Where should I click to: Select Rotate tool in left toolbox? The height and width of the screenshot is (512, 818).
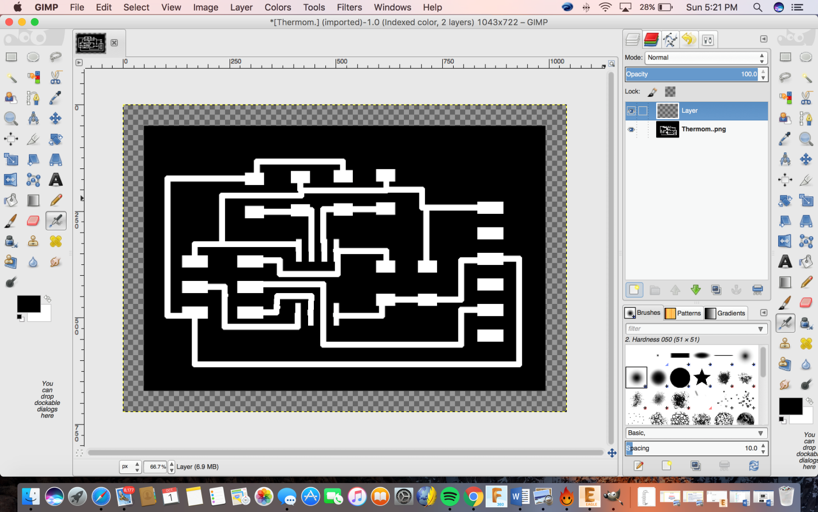coord(56,139)
